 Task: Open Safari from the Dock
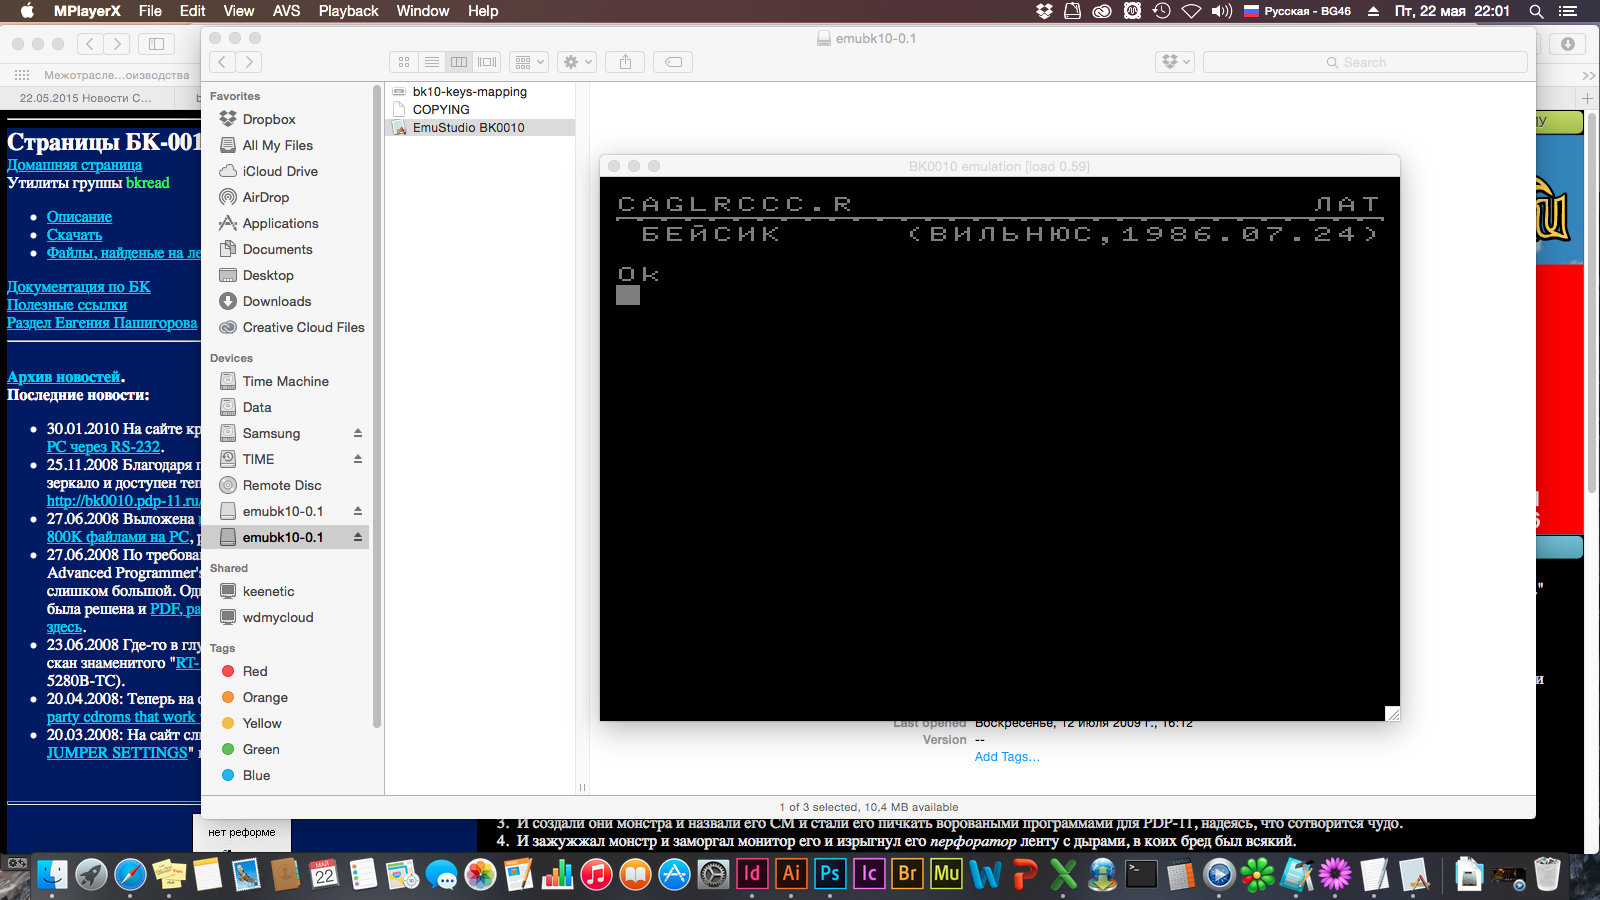point(130,875)
